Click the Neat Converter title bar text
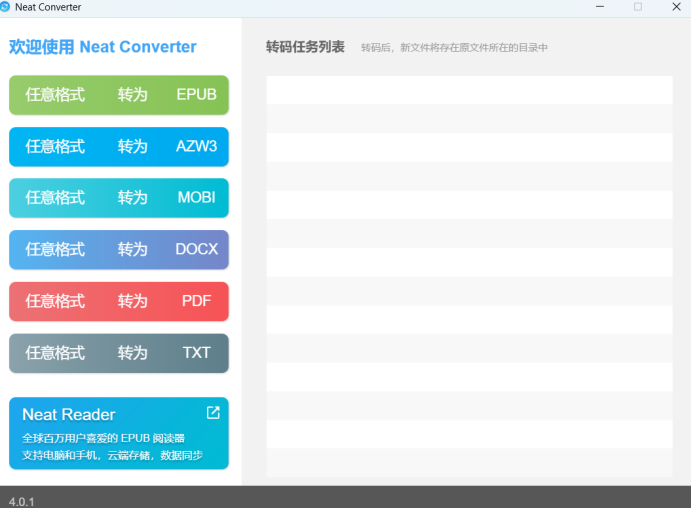The image size is (691, 508). pos(48,7)
